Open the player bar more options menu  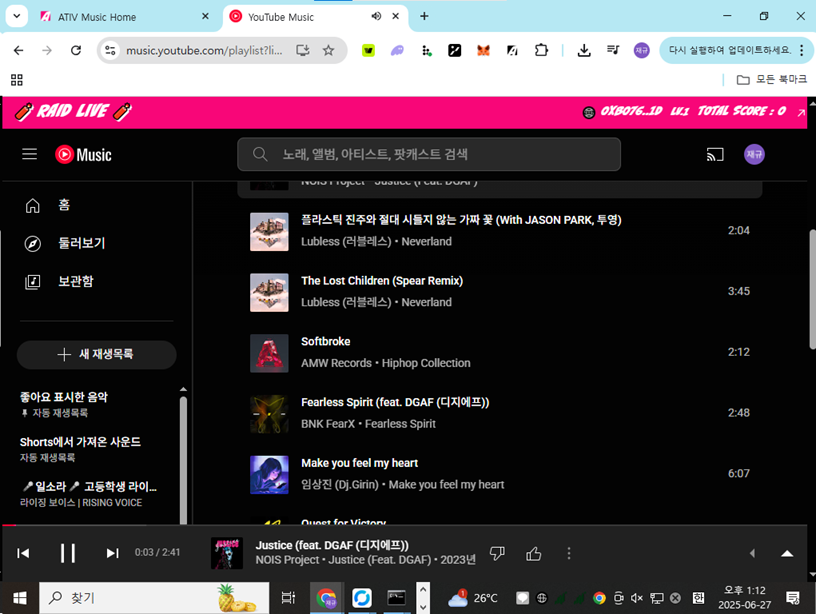(569, 554)
